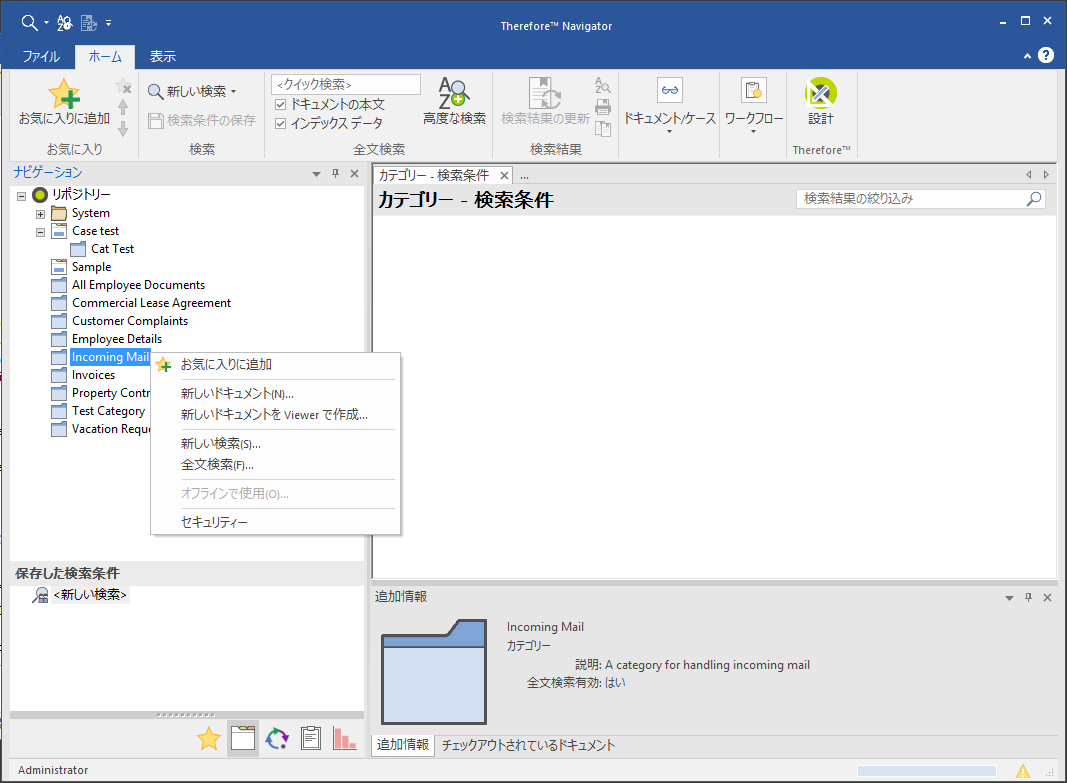
Task: Move favorite up arrow icon
Action: point(123,107)
